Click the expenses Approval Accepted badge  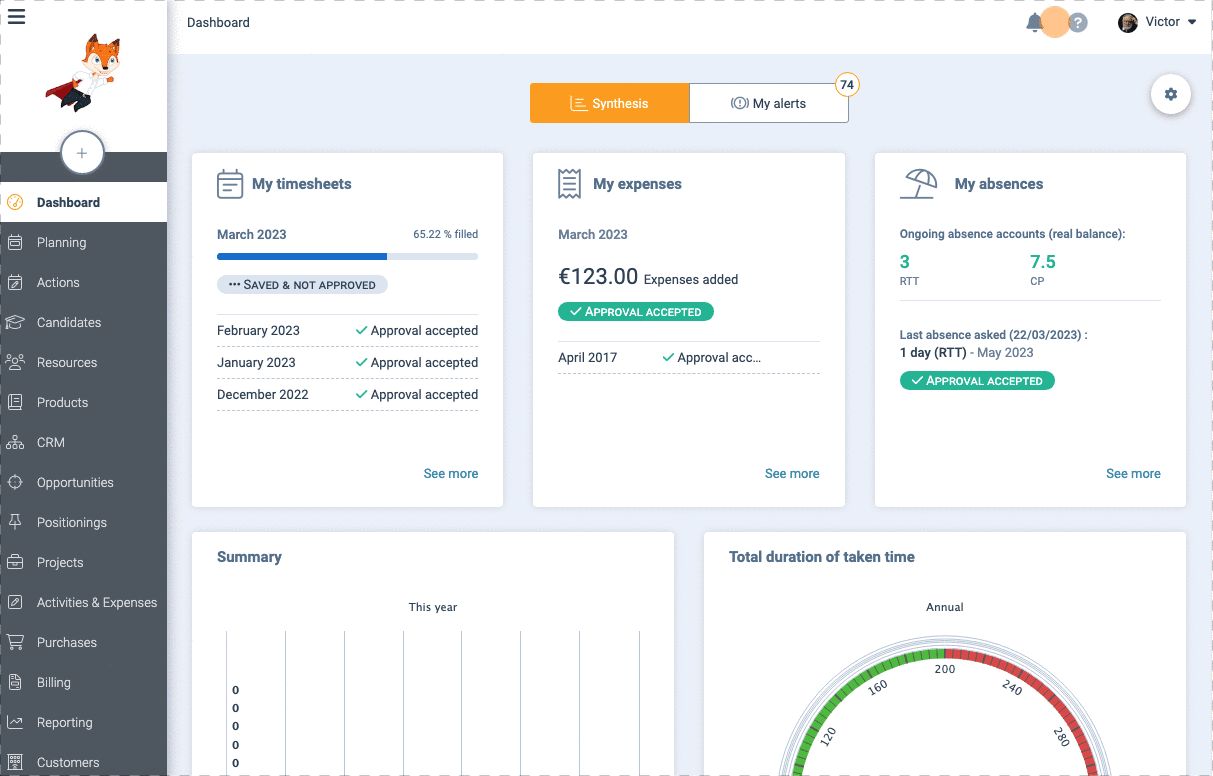click(636, 312)
